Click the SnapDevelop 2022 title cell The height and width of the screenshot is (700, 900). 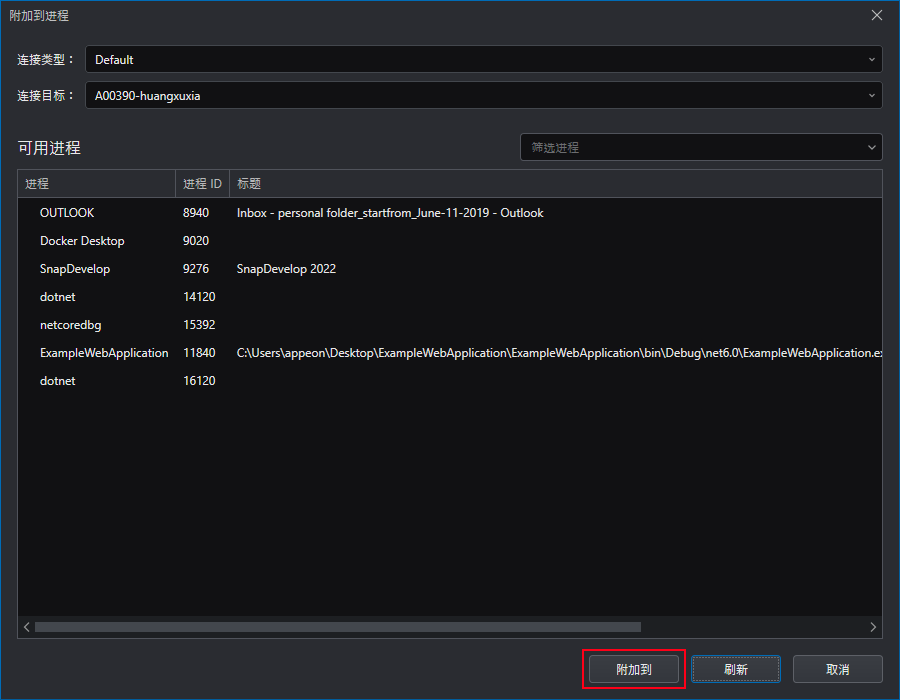click(286, 269)
